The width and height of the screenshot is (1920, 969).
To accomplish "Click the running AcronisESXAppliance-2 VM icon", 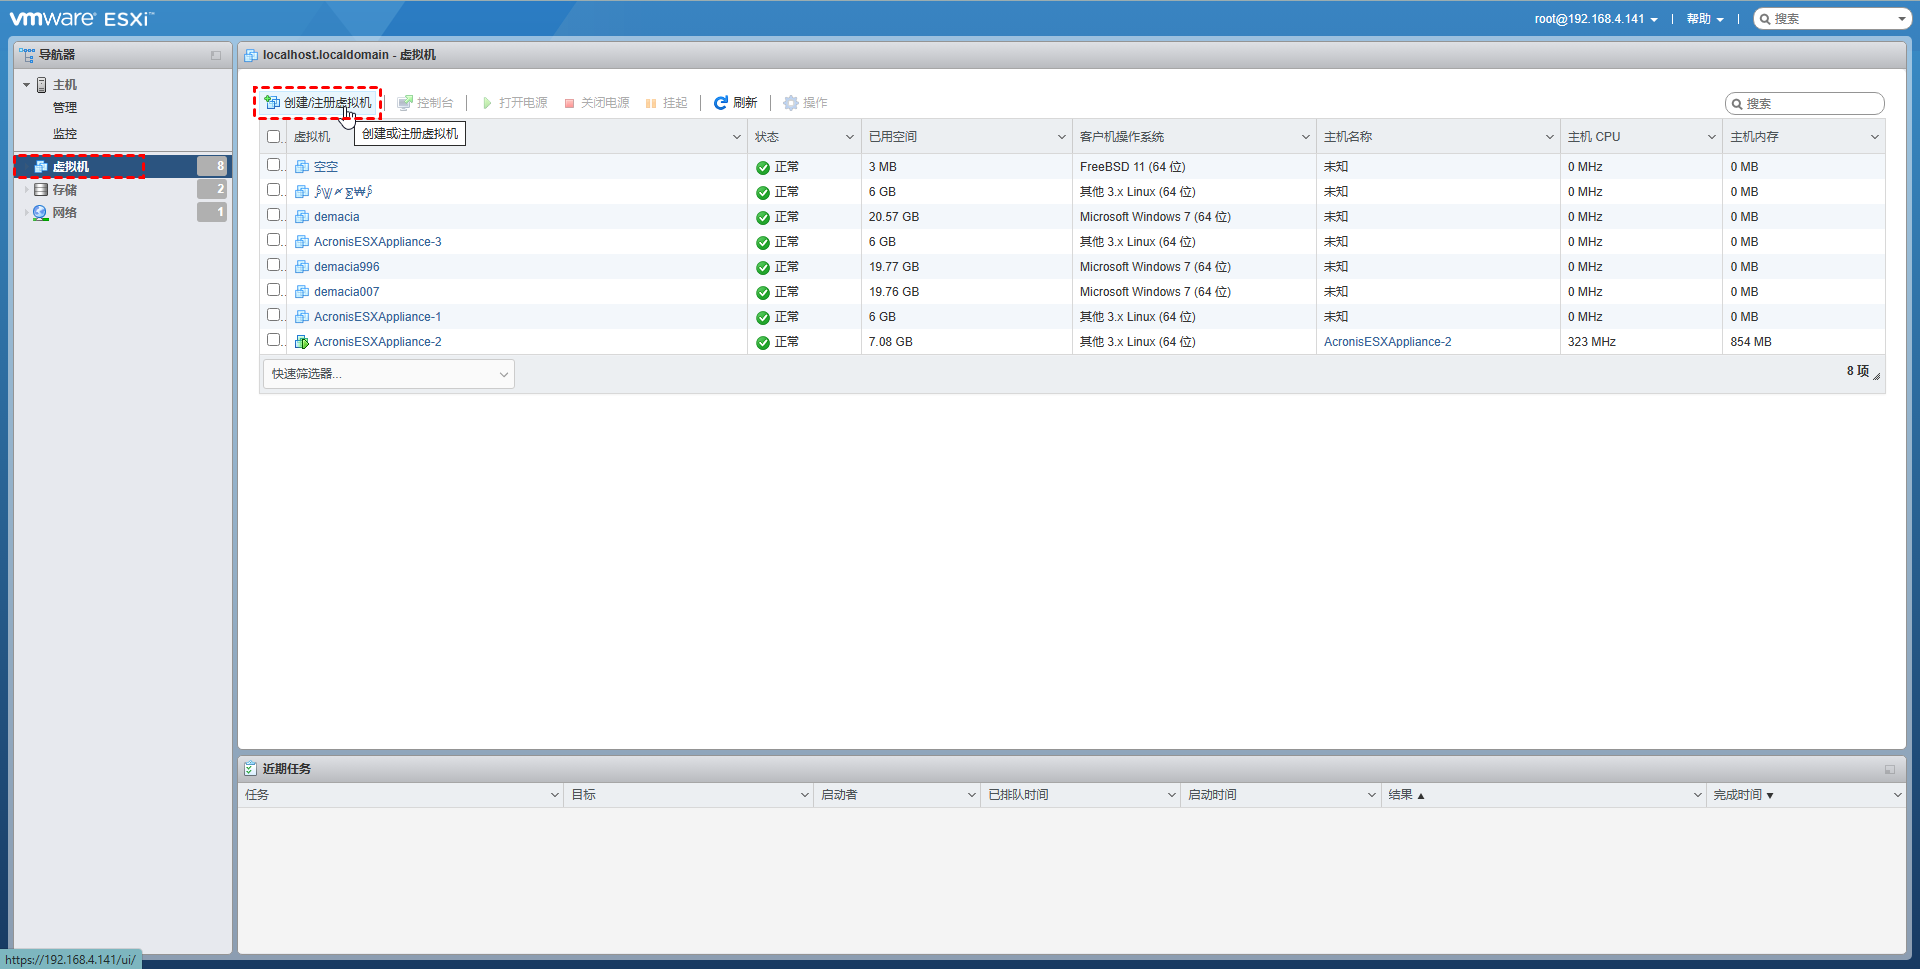I will click(x=302, y=342).
